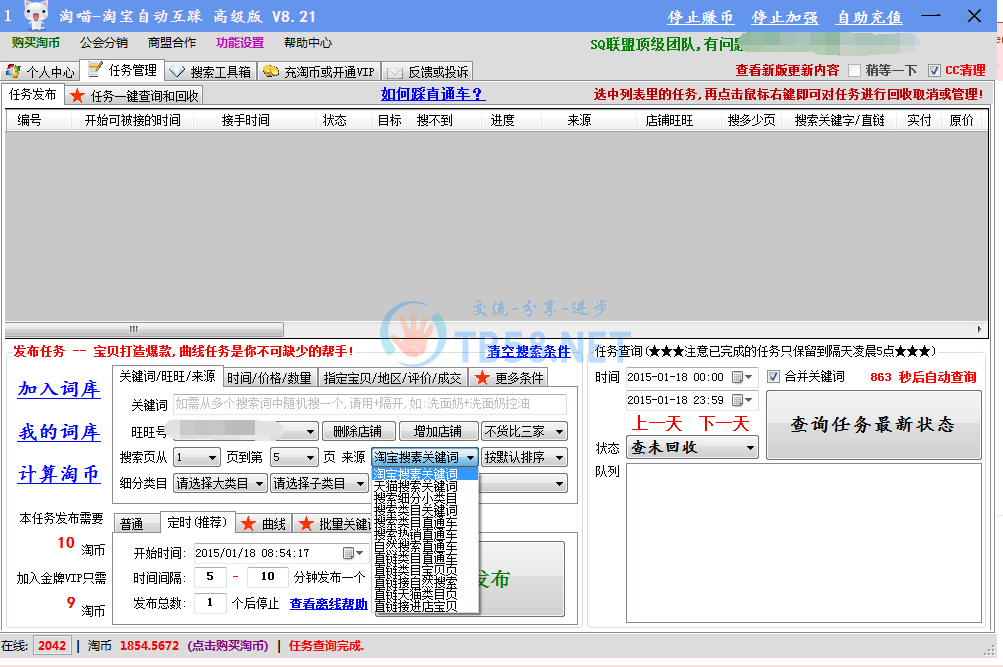Open calendar picker for 开始时间 field
The image size is (1003, 667).
click(352, 553)
